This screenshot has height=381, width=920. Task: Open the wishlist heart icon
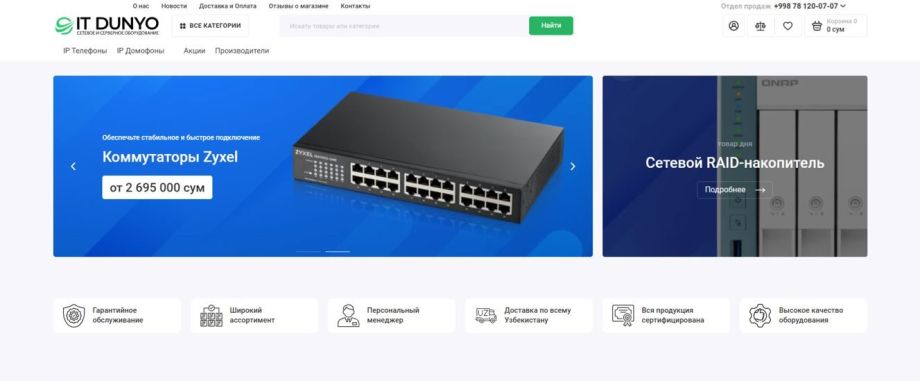pos(788,26)
